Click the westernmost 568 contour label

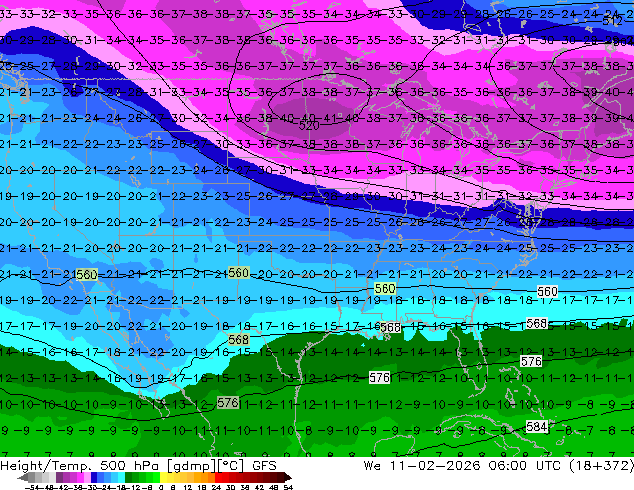(238, 340)
